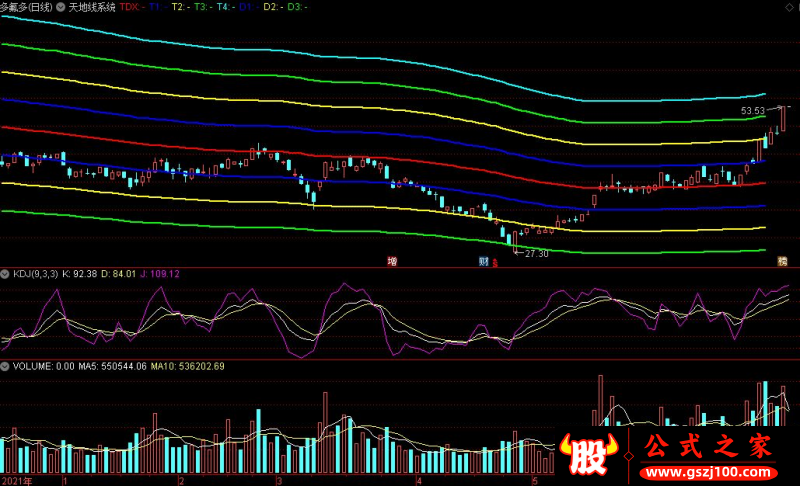Open the VOLUME indicator dropdown arrow
The width and height of the screenshot is (800, 486).
pyautogui.click(x=5, y=366)
